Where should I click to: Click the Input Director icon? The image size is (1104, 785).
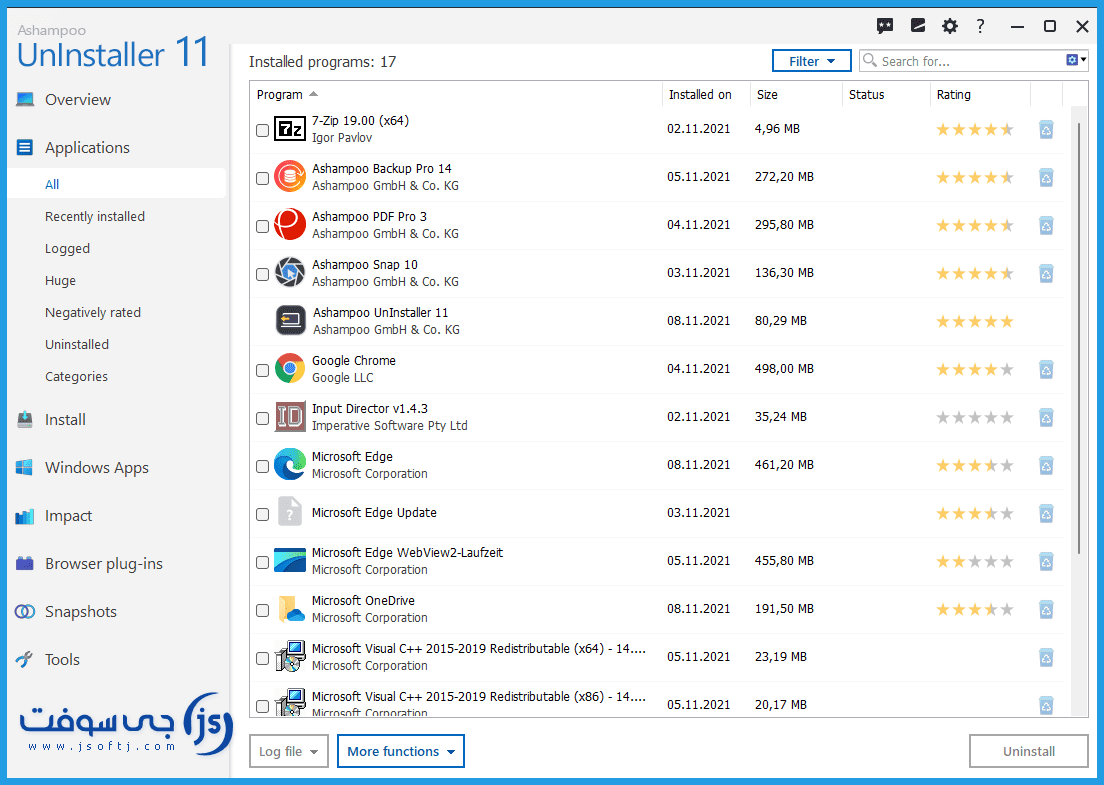click(289, 417)
